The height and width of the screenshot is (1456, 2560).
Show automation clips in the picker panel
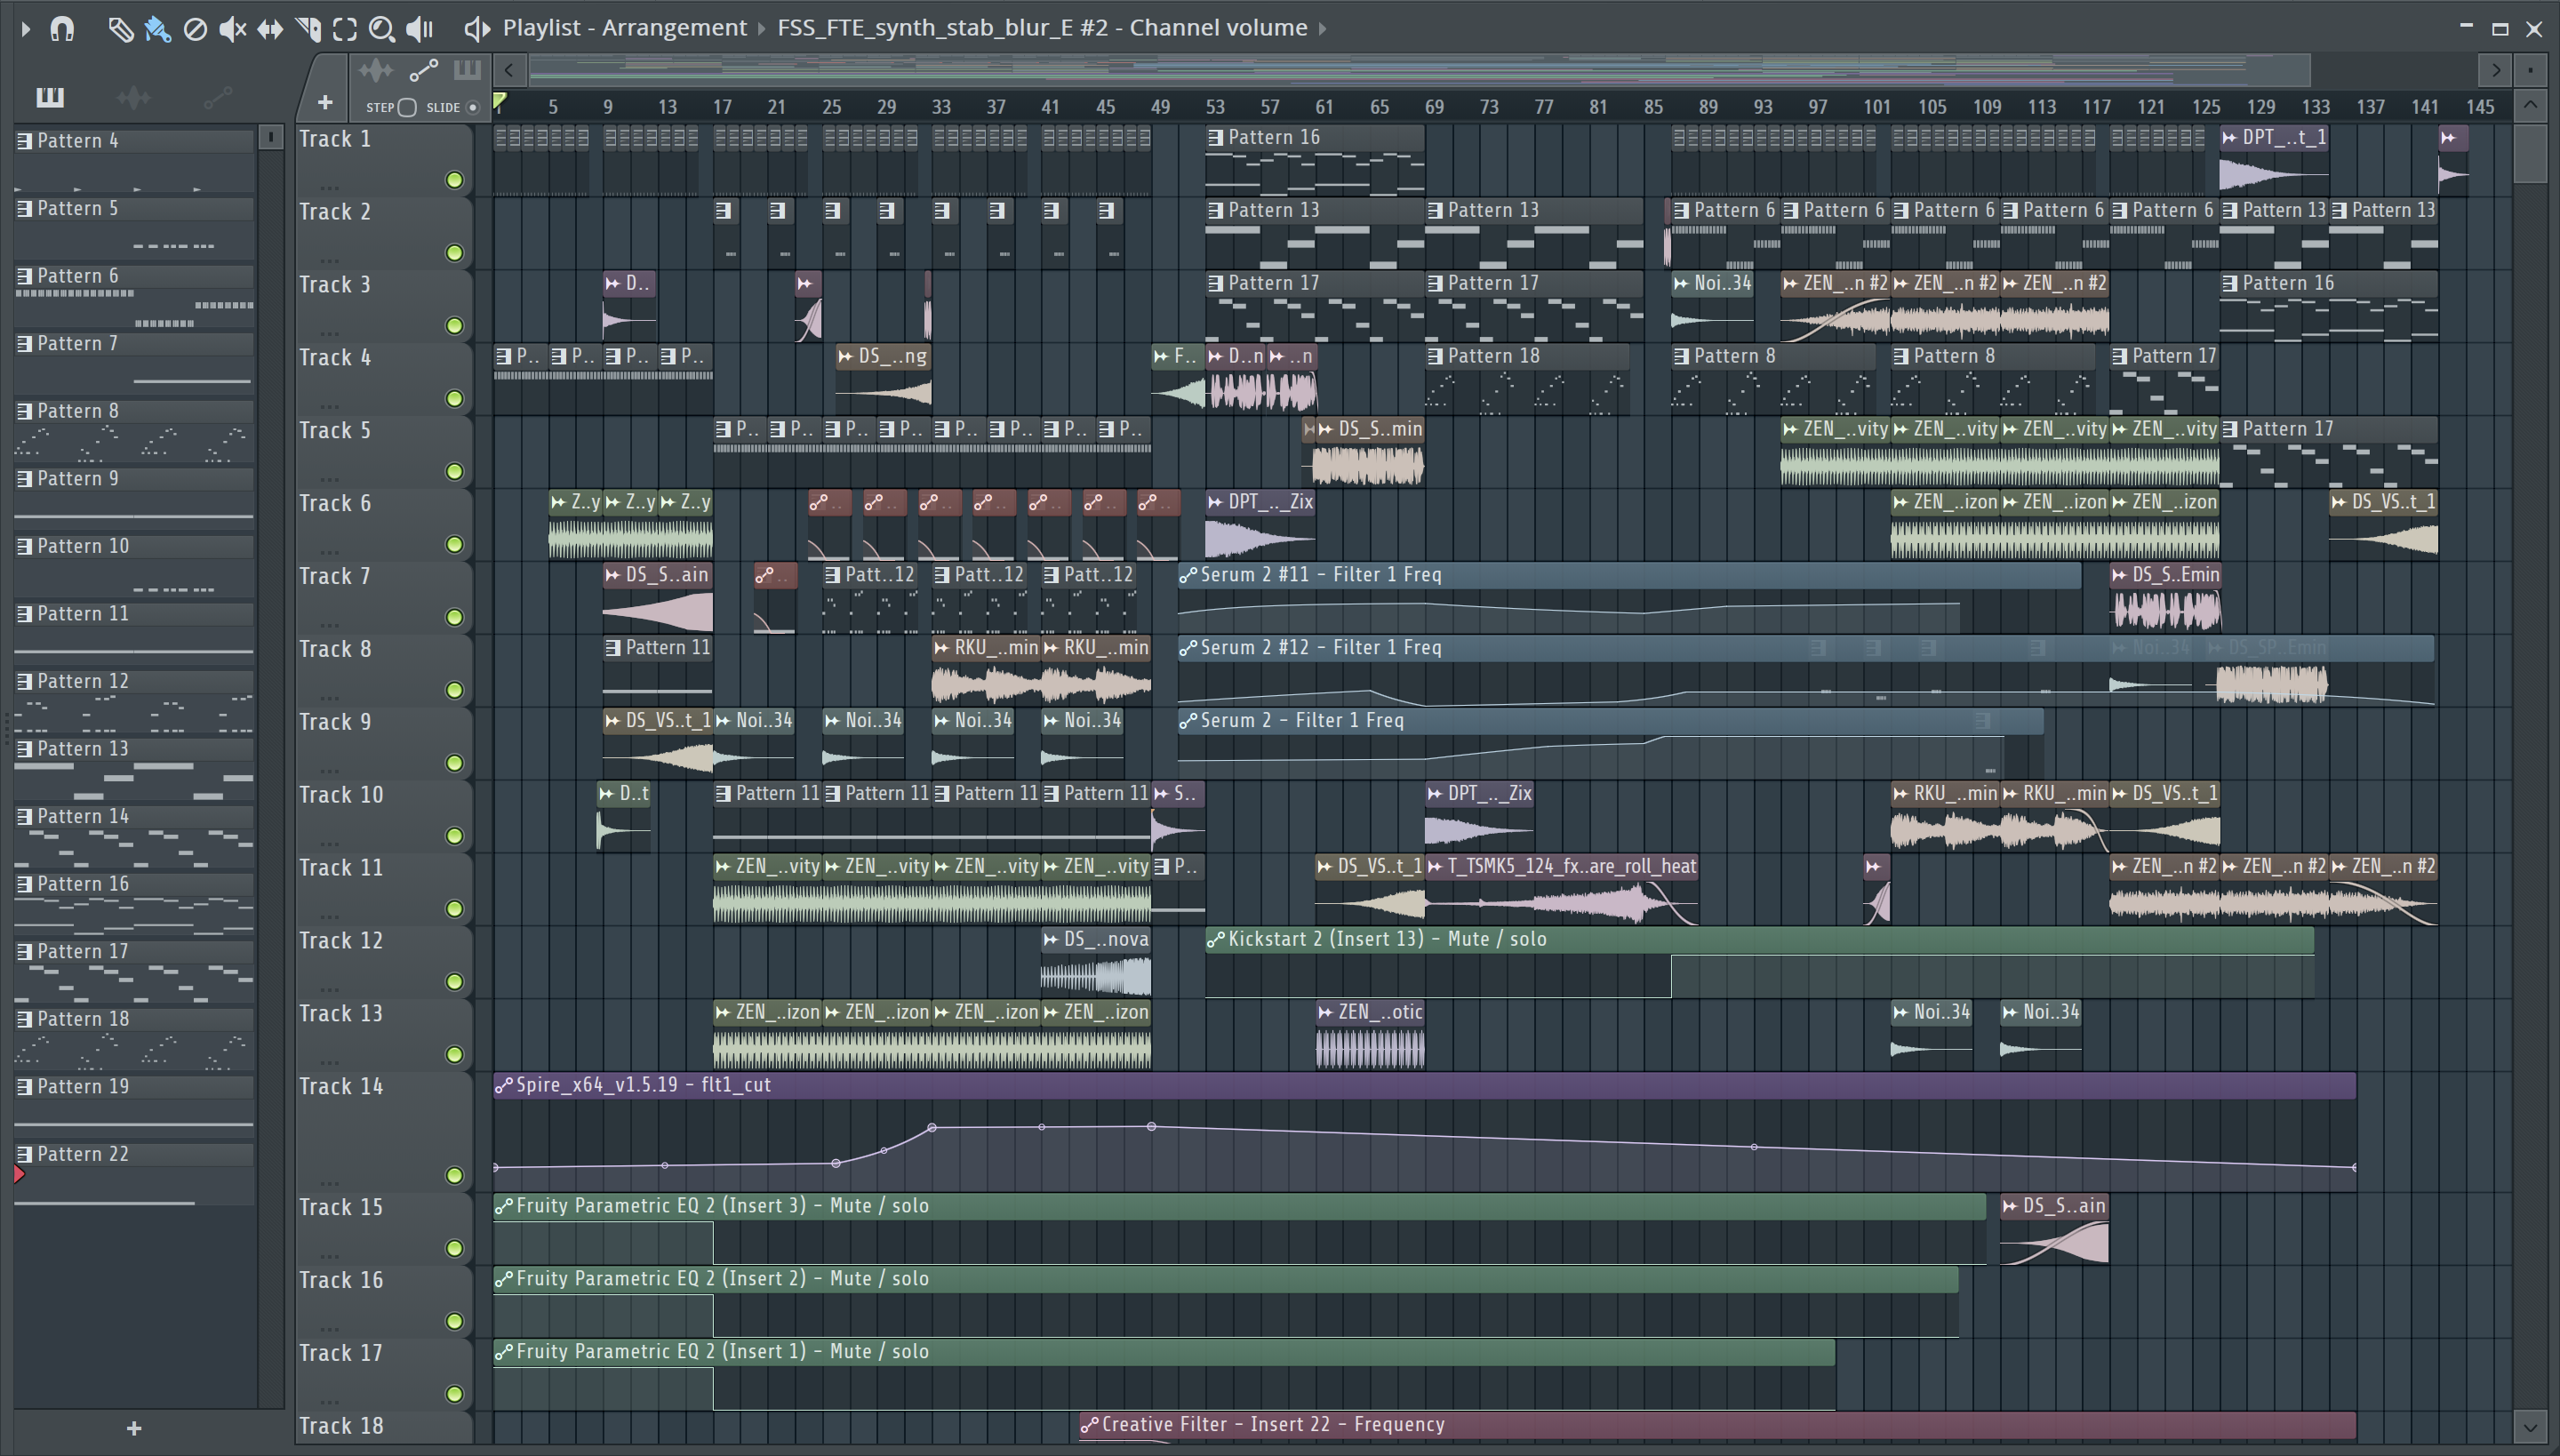[x=217, y=98]
